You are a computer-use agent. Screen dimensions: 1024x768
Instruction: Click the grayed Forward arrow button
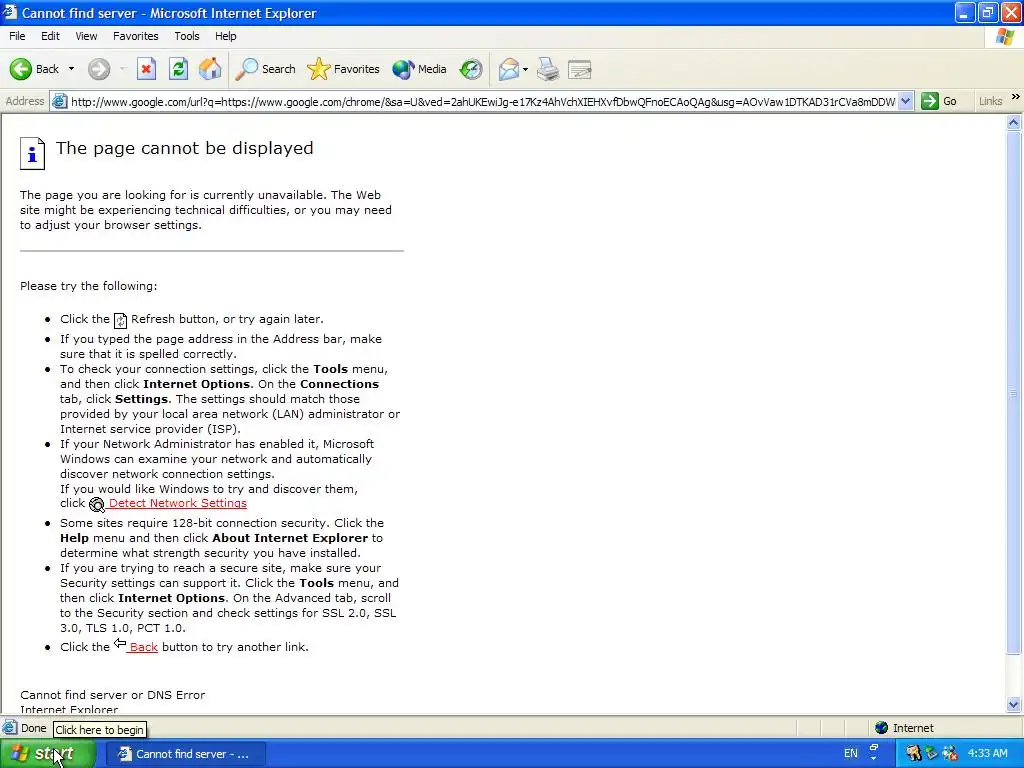(99, 69)
